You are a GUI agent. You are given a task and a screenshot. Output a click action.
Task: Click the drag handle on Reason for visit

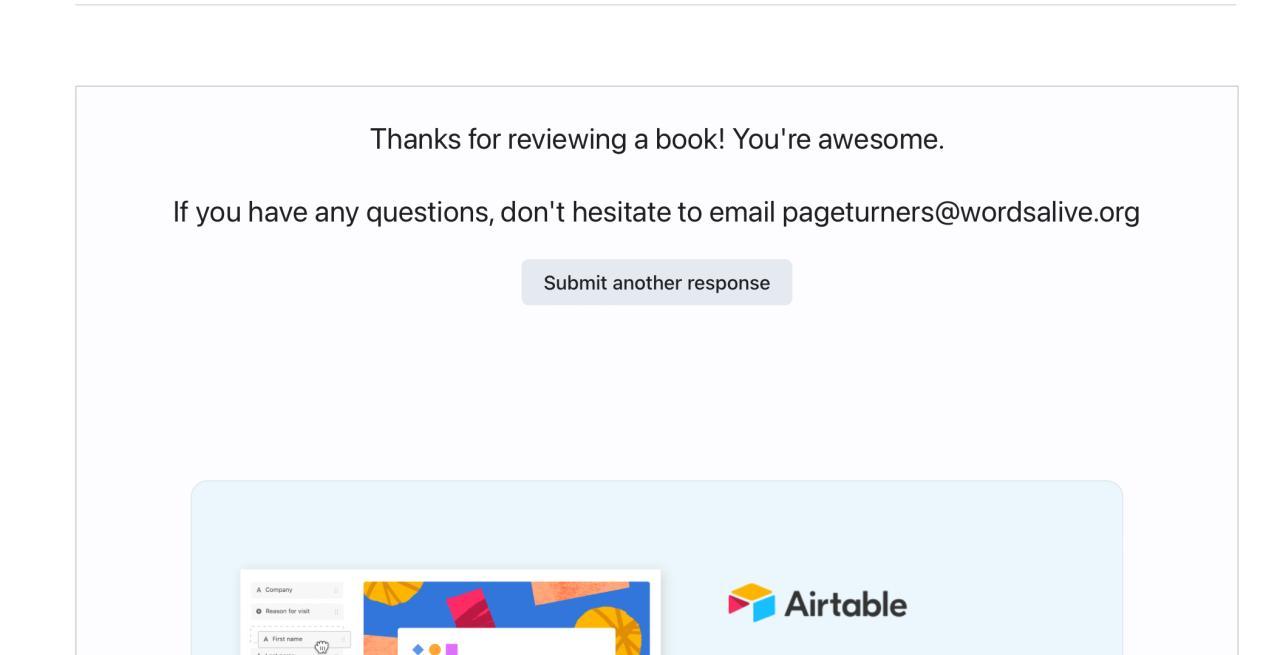[336, 611]
